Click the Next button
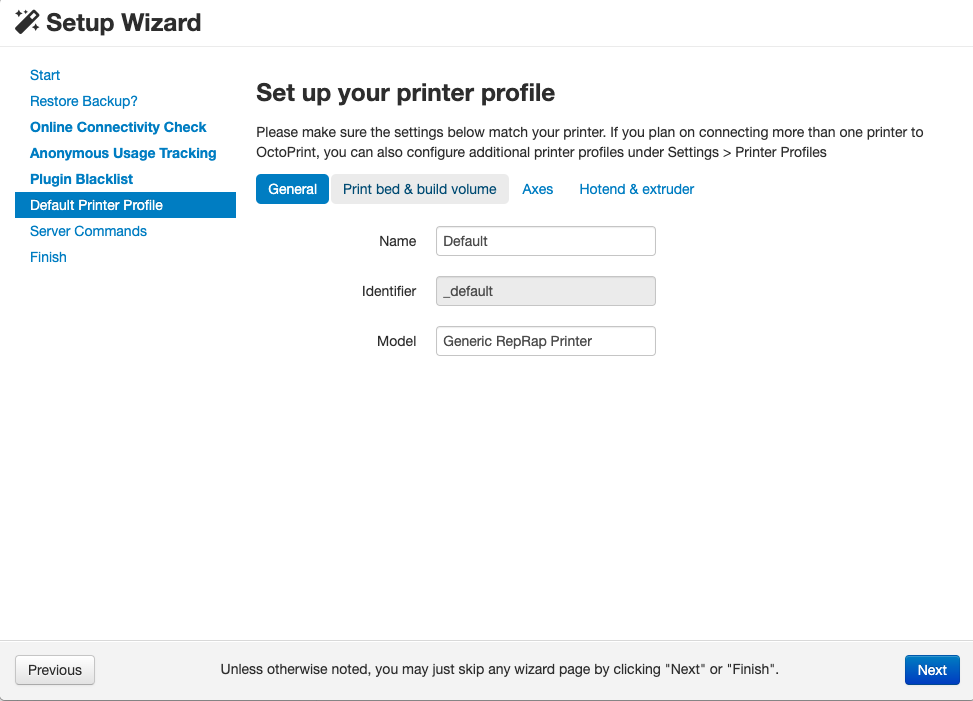 pos(932,670)
